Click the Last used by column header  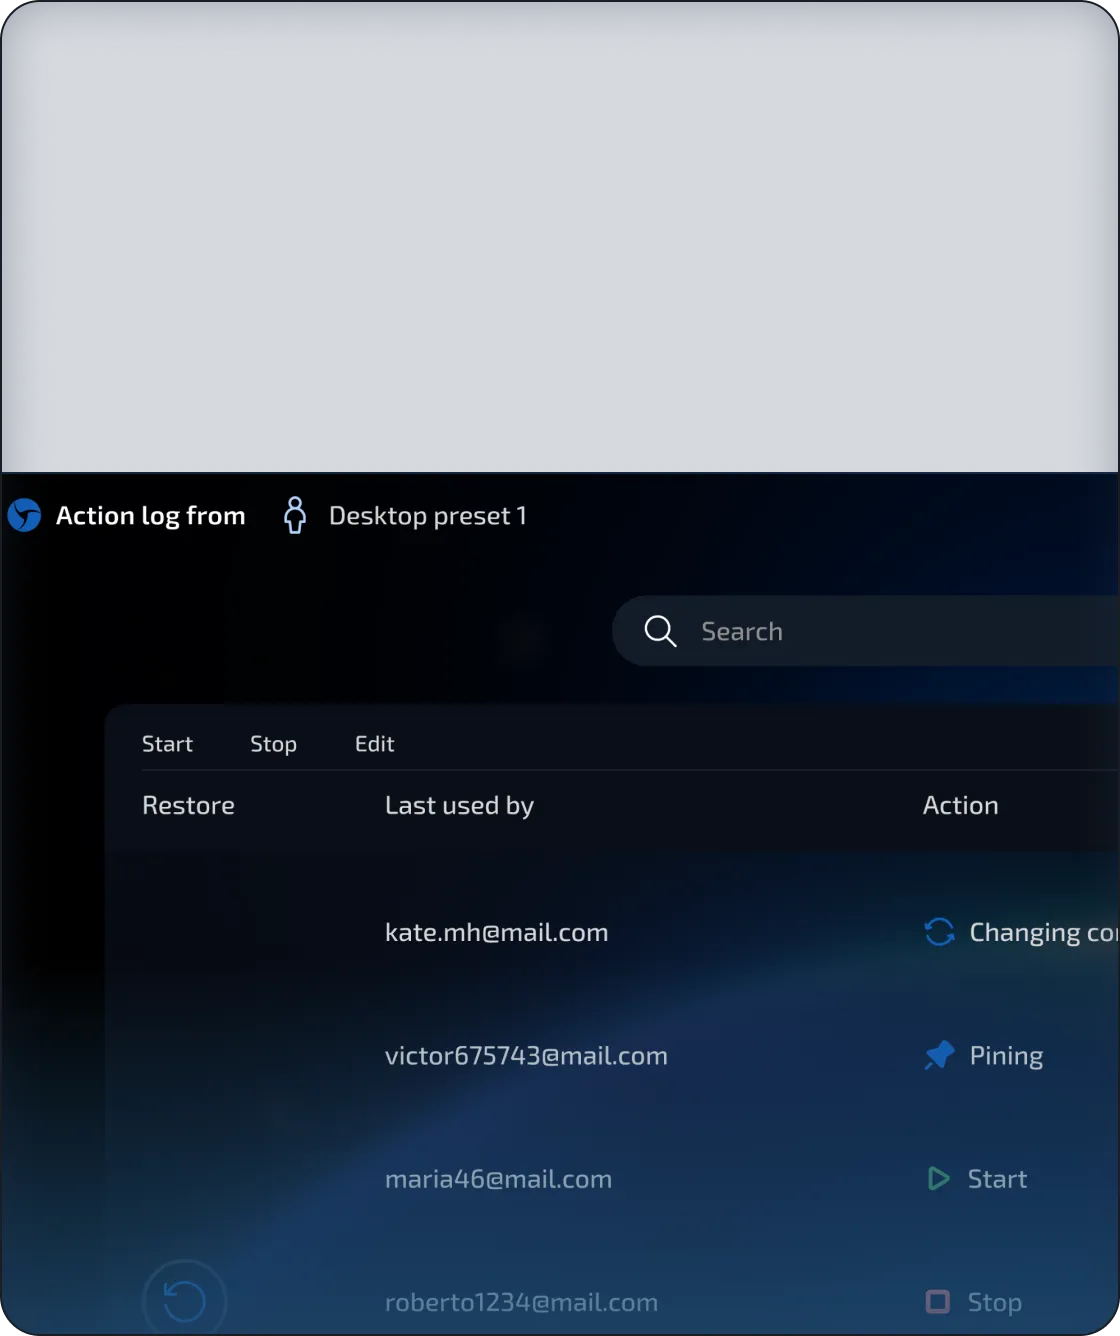(459, 806)
